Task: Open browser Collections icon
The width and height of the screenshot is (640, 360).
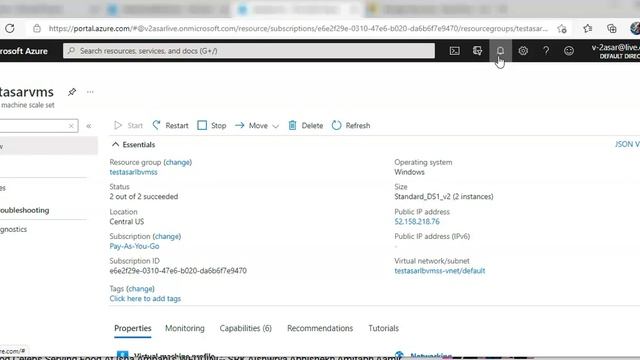Action: (x=611, y=29)
